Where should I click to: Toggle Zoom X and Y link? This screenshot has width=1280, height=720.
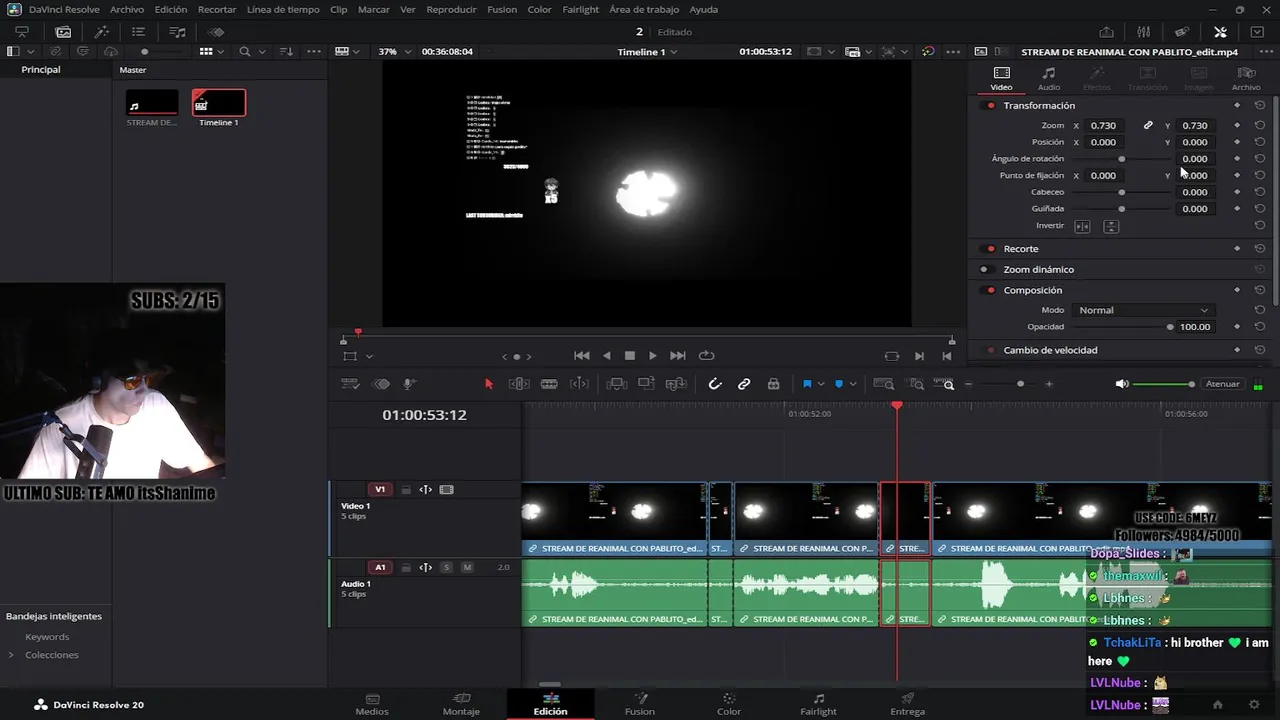[x=1148, y=126]
